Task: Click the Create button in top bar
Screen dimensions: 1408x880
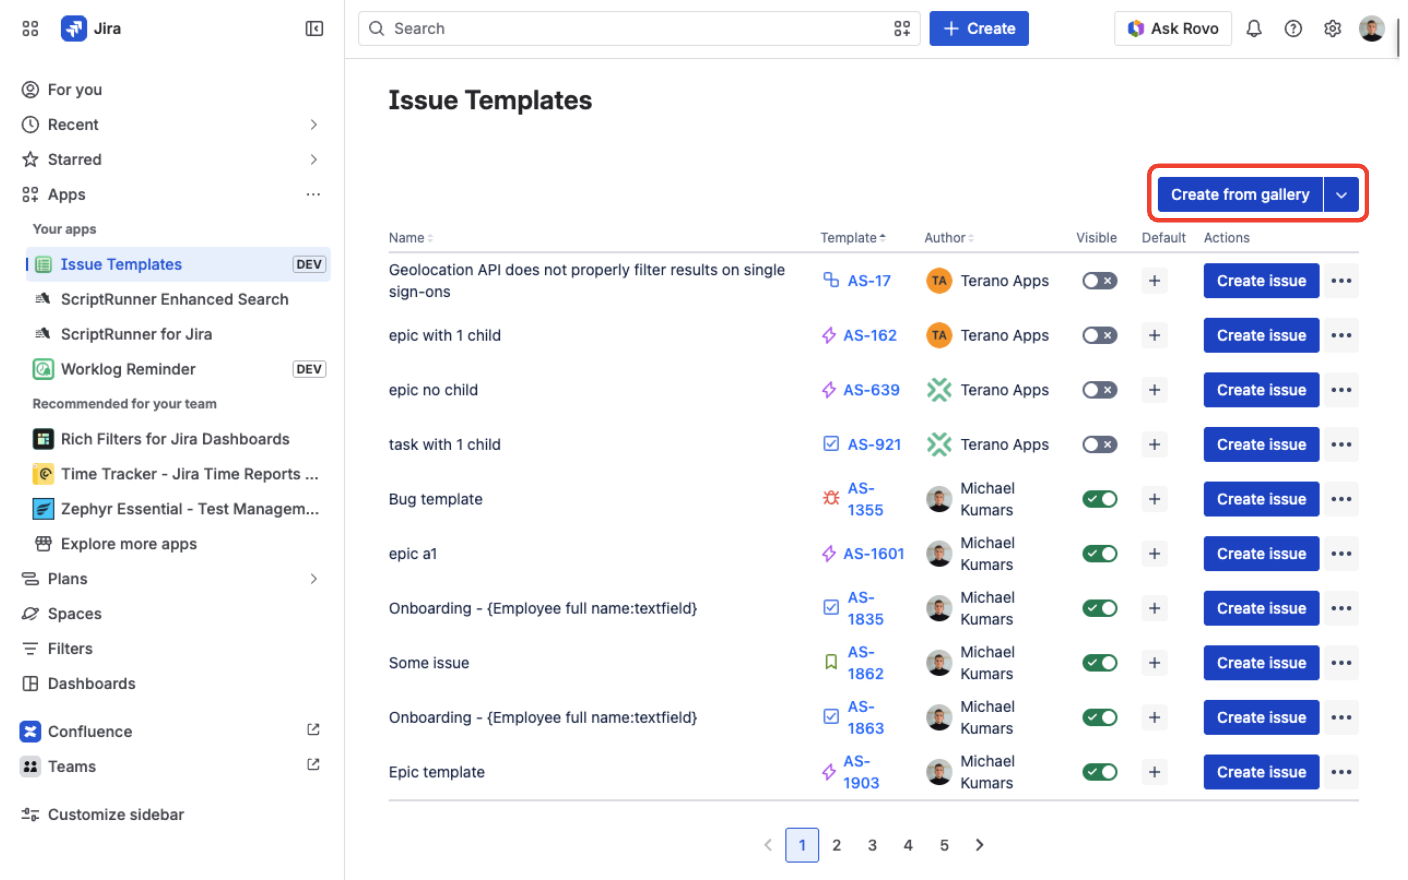Action: point(979,29)
